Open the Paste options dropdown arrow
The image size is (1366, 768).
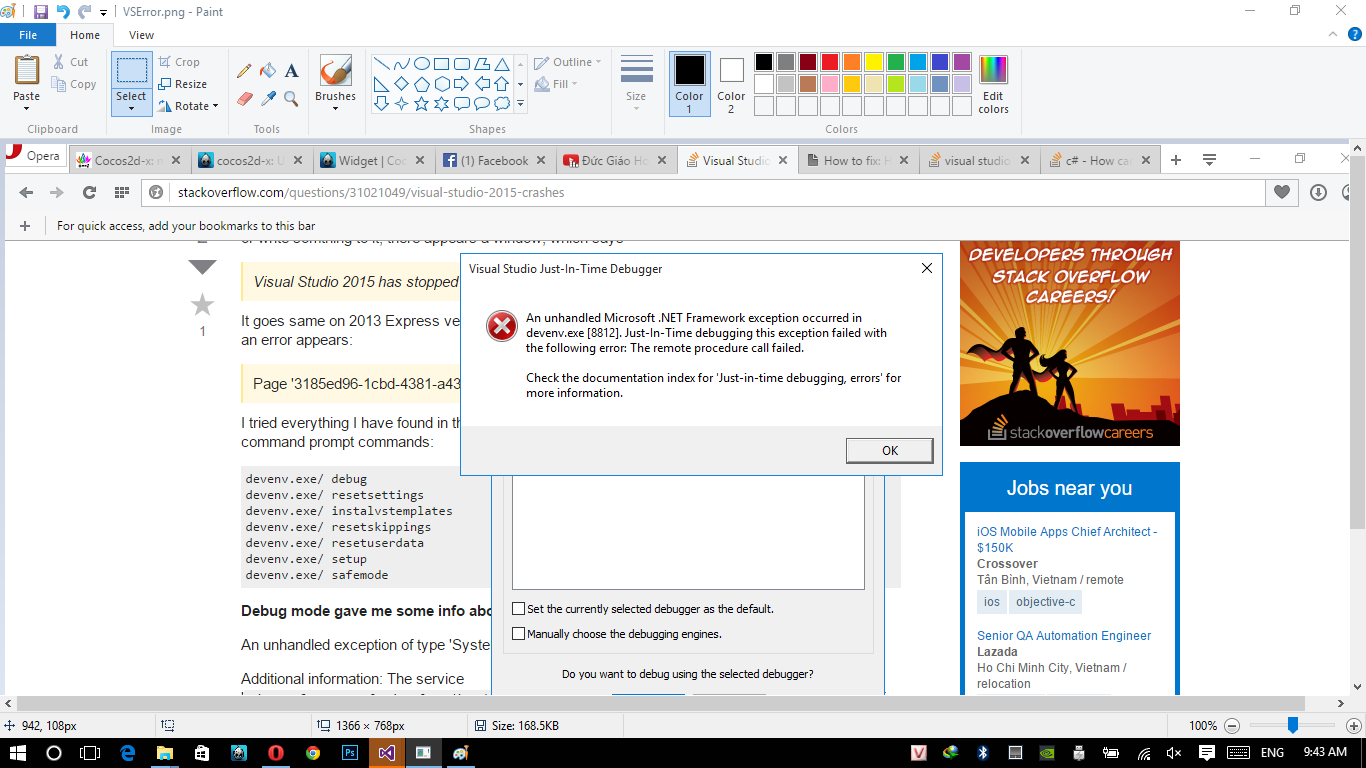[27, 108]
